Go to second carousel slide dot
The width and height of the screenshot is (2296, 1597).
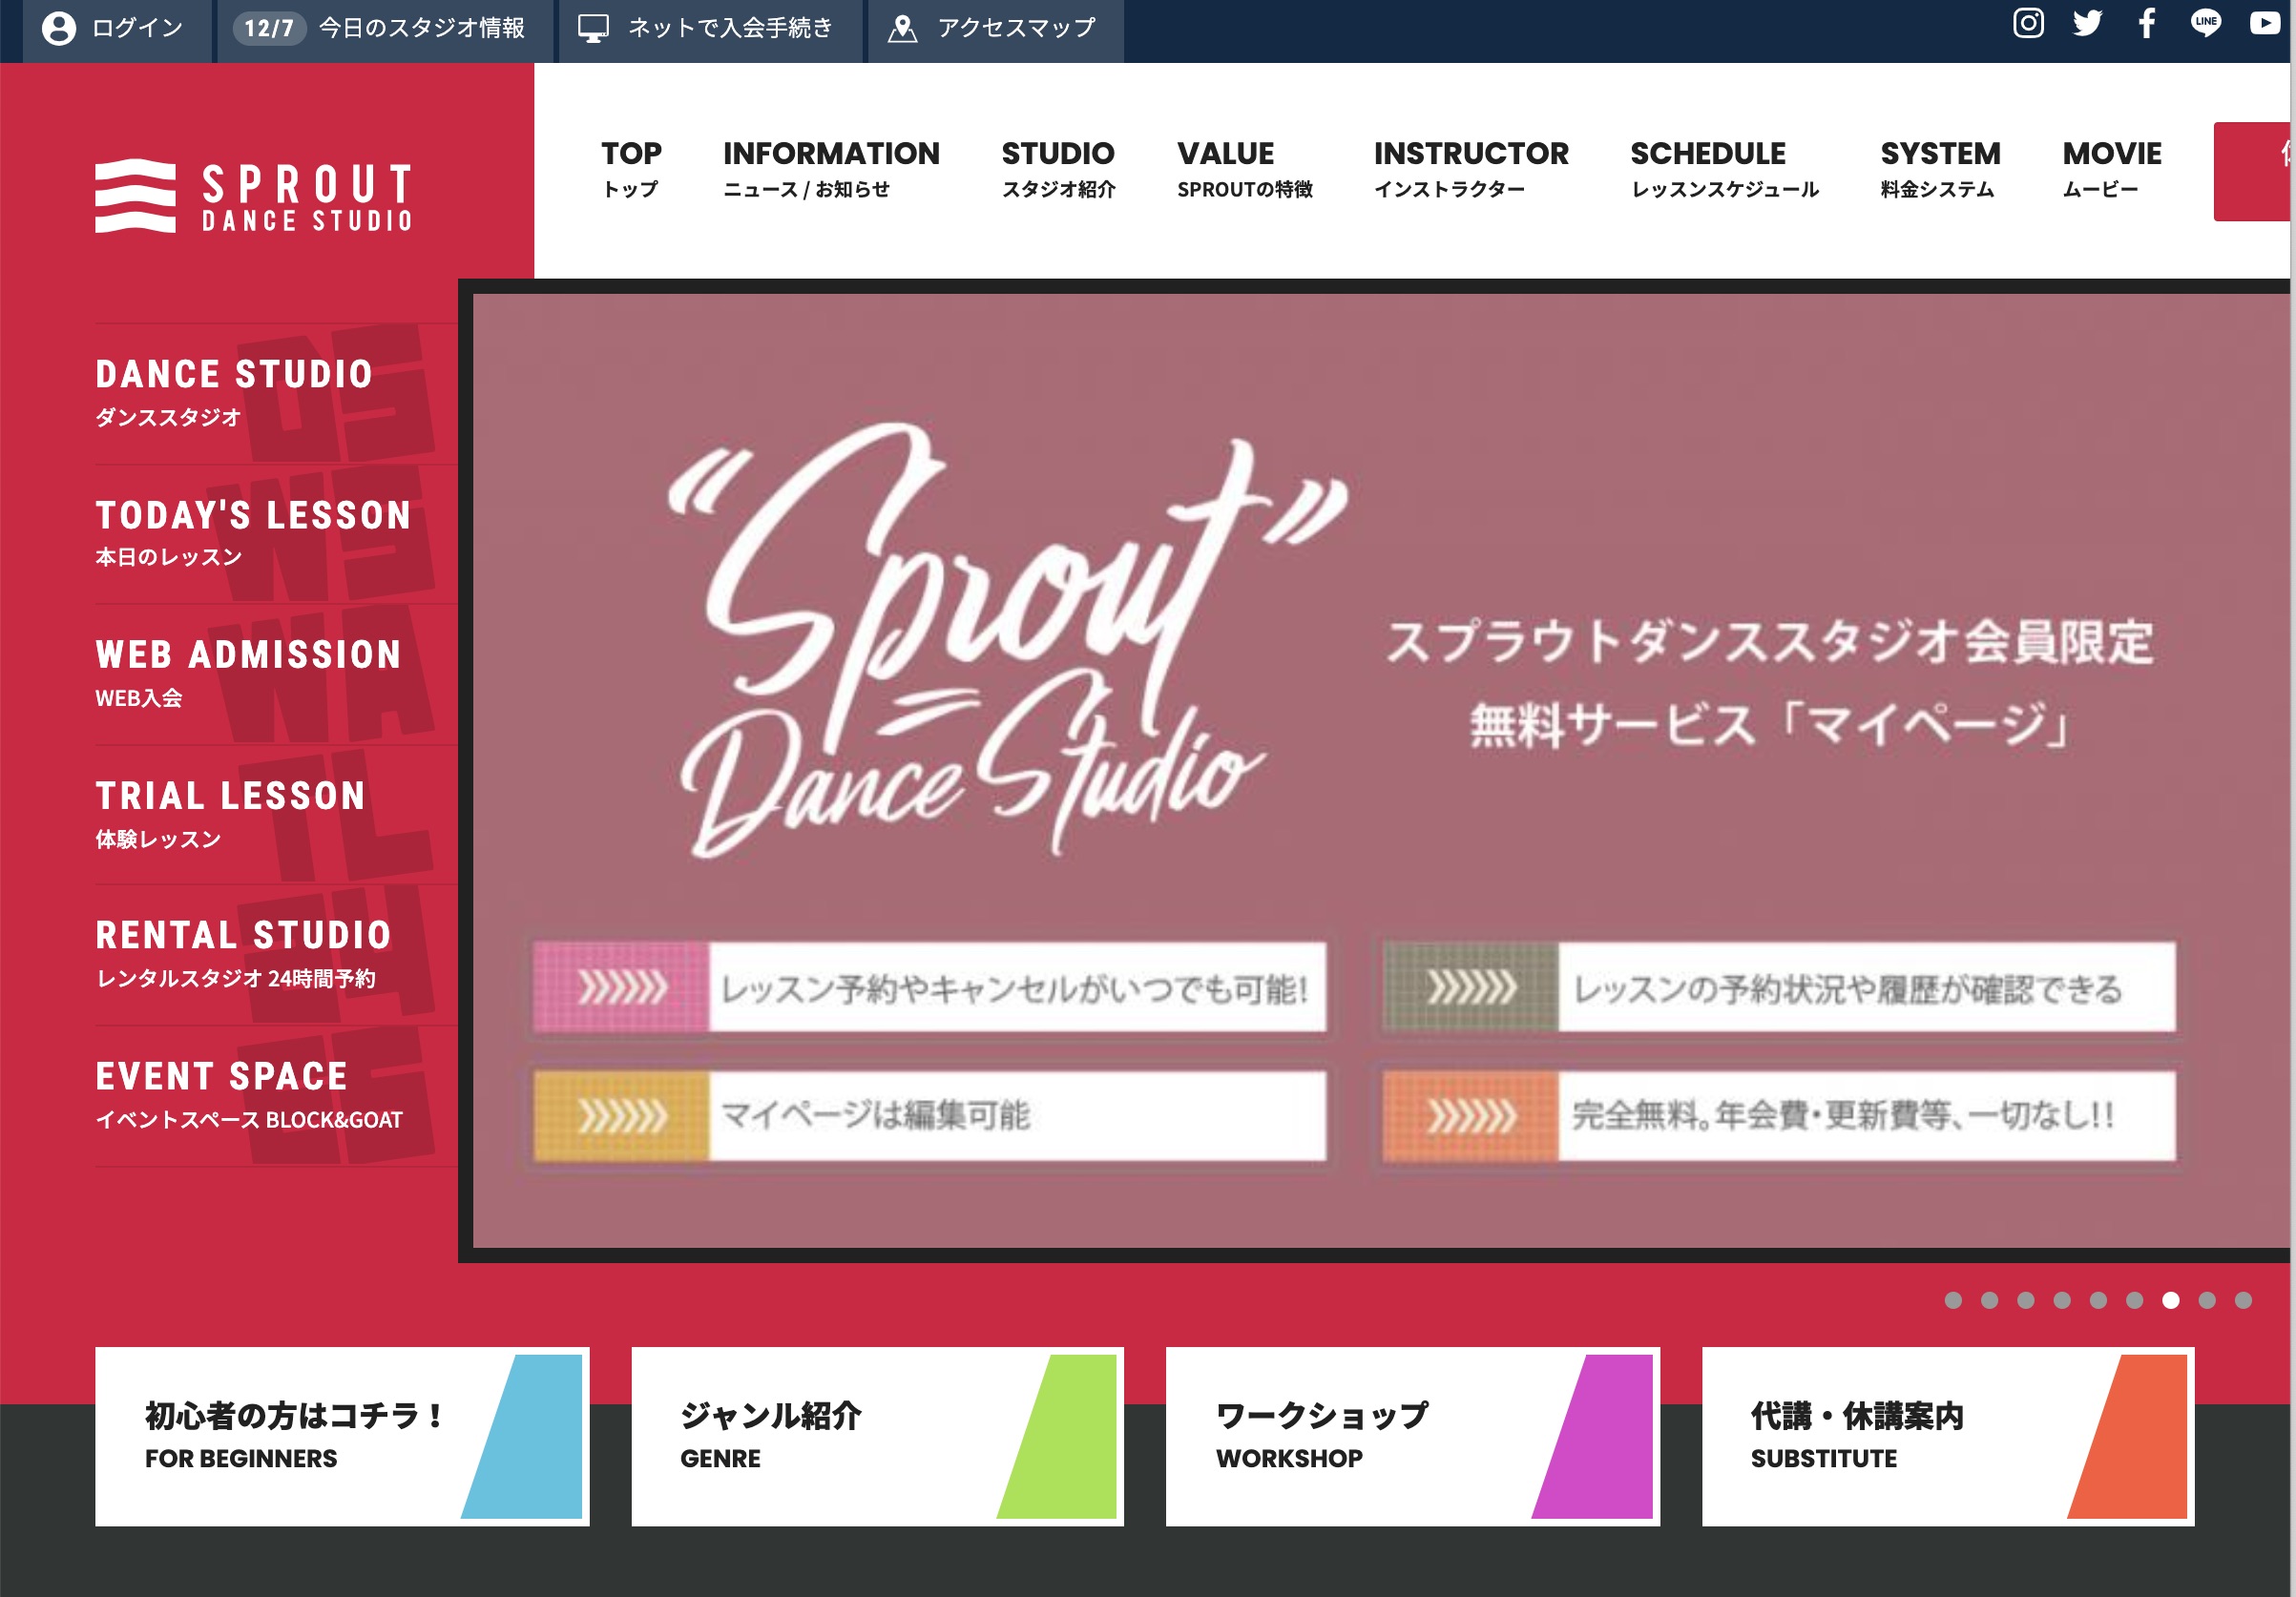1989,1300
